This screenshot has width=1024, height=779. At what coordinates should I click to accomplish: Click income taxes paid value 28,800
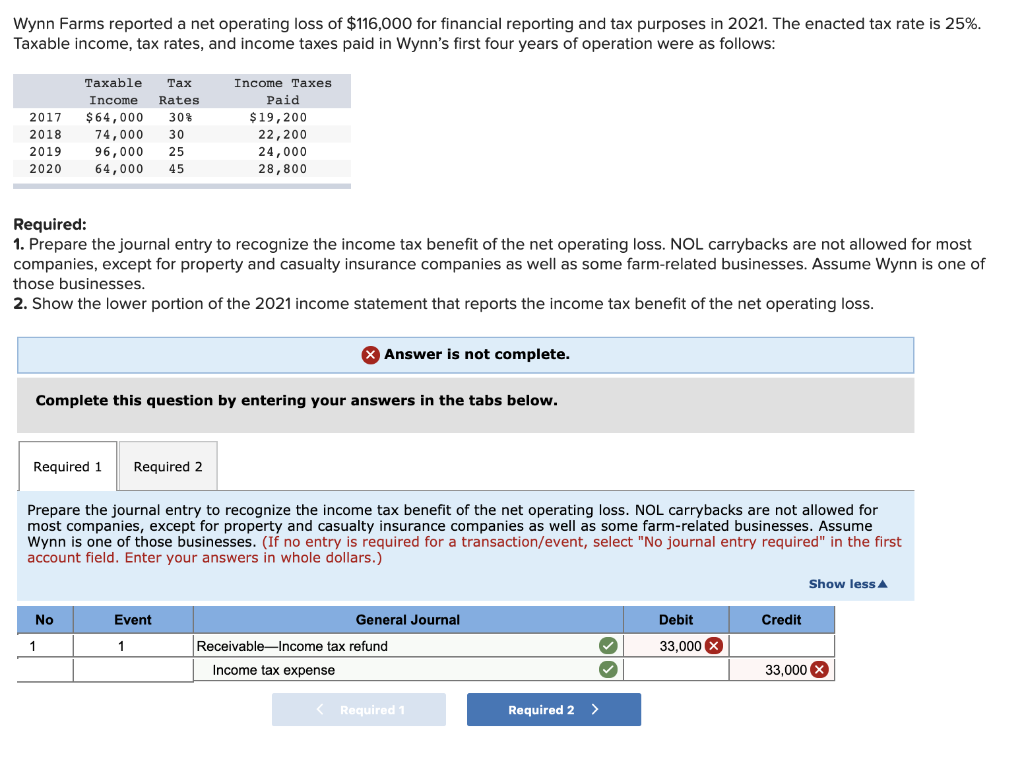(282, 168)
